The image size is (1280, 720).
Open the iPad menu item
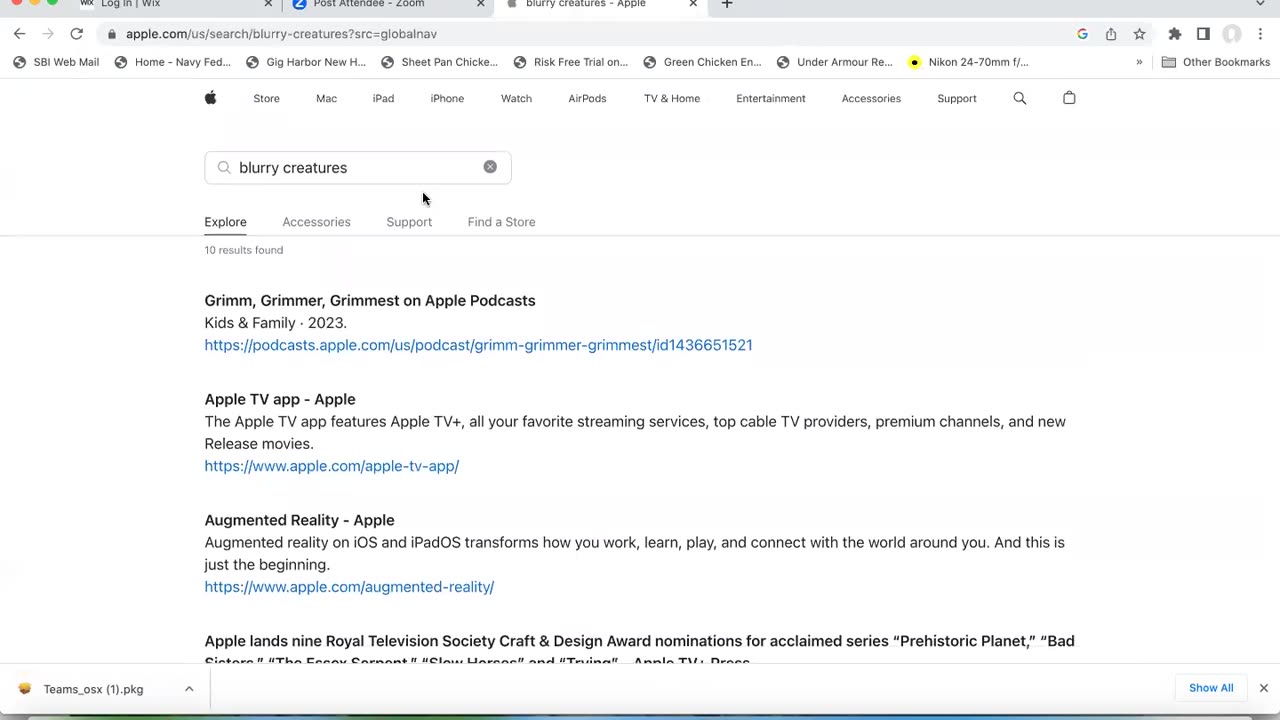pos(383,98)
